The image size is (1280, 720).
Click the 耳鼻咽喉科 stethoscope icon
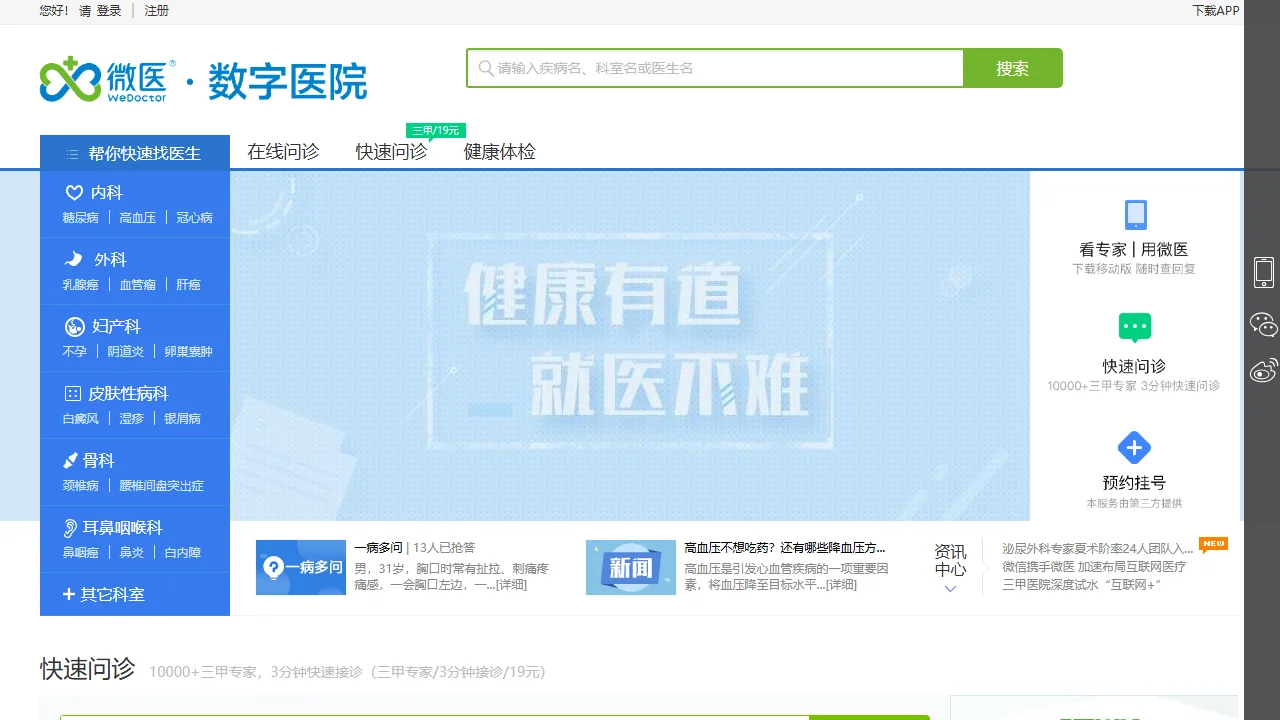coord(70,527)
